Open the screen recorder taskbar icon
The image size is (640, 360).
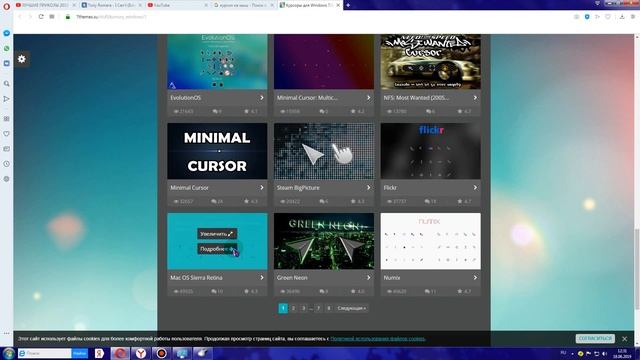pos(162,353)
